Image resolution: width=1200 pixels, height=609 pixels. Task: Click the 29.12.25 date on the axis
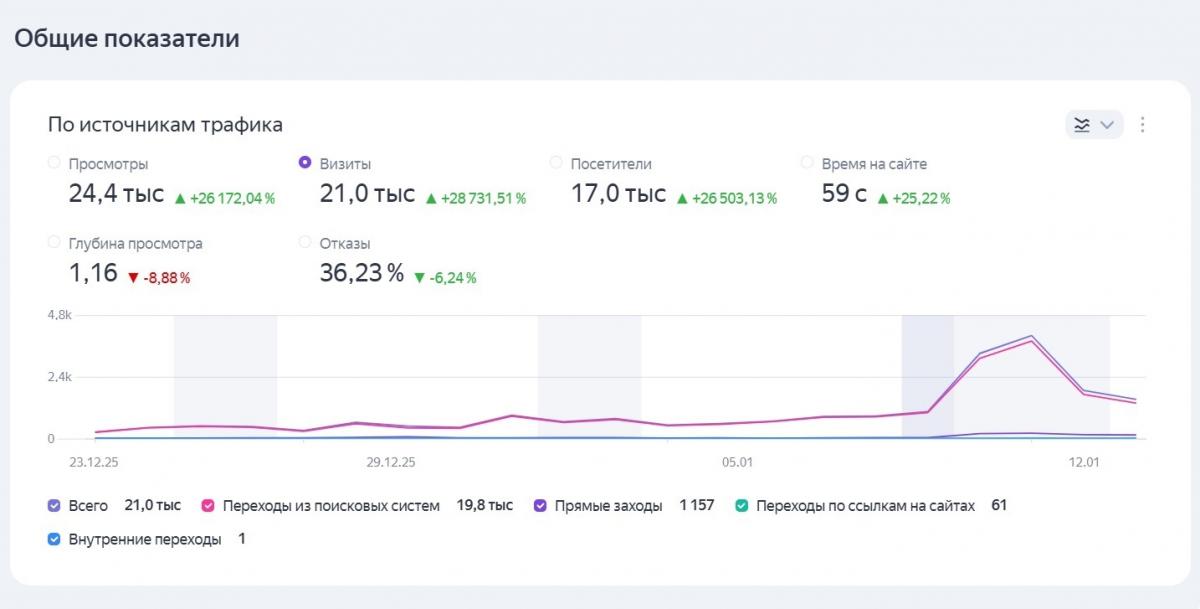[391, 462]
